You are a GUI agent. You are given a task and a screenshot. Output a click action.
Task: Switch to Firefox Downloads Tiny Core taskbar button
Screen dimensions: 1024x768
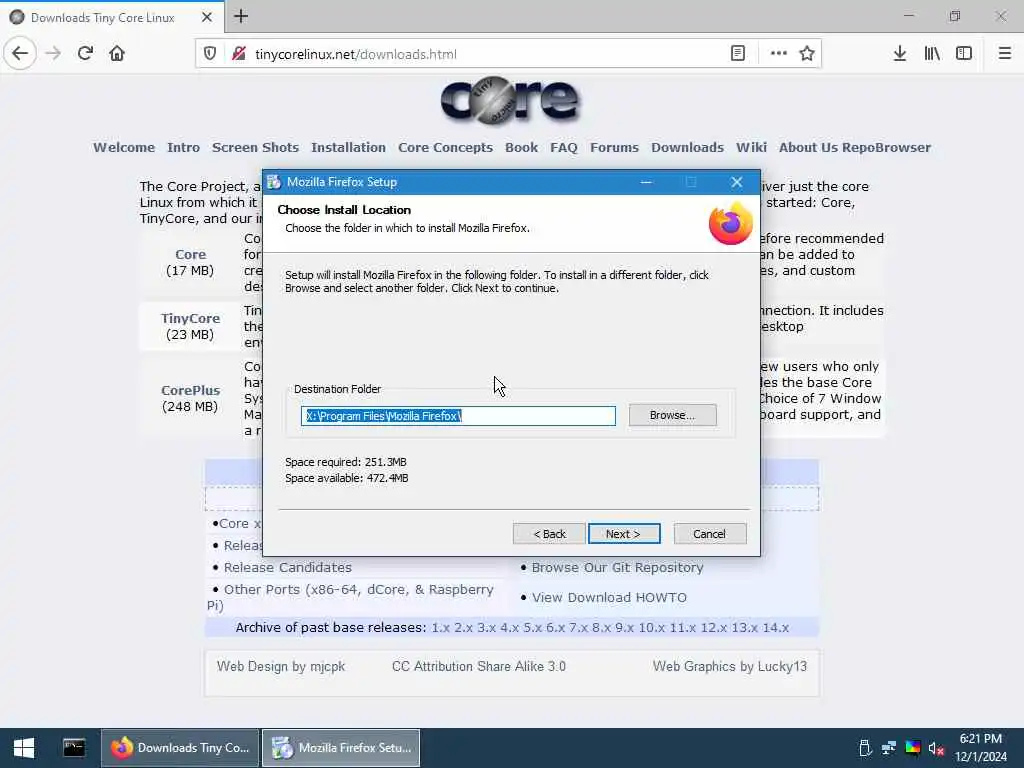180,748
